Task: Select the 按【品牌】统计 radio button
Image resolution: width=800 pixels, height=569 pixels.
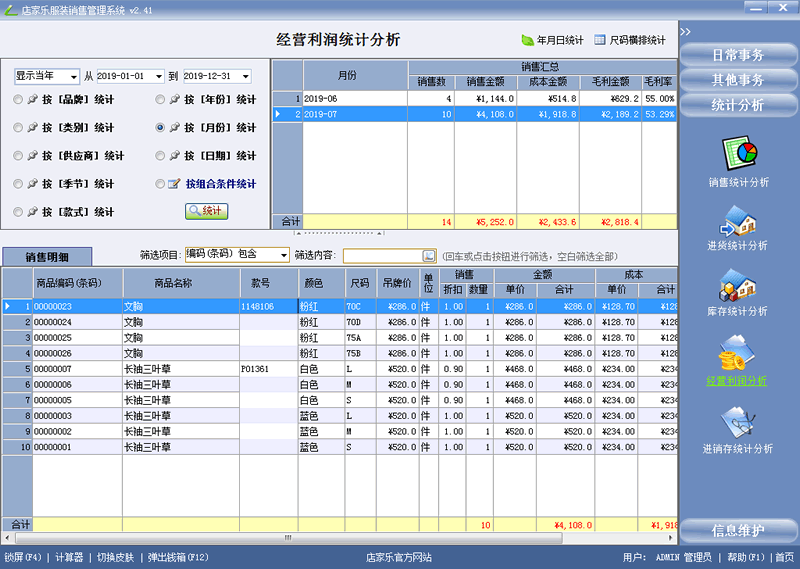Action: [19, 100]
